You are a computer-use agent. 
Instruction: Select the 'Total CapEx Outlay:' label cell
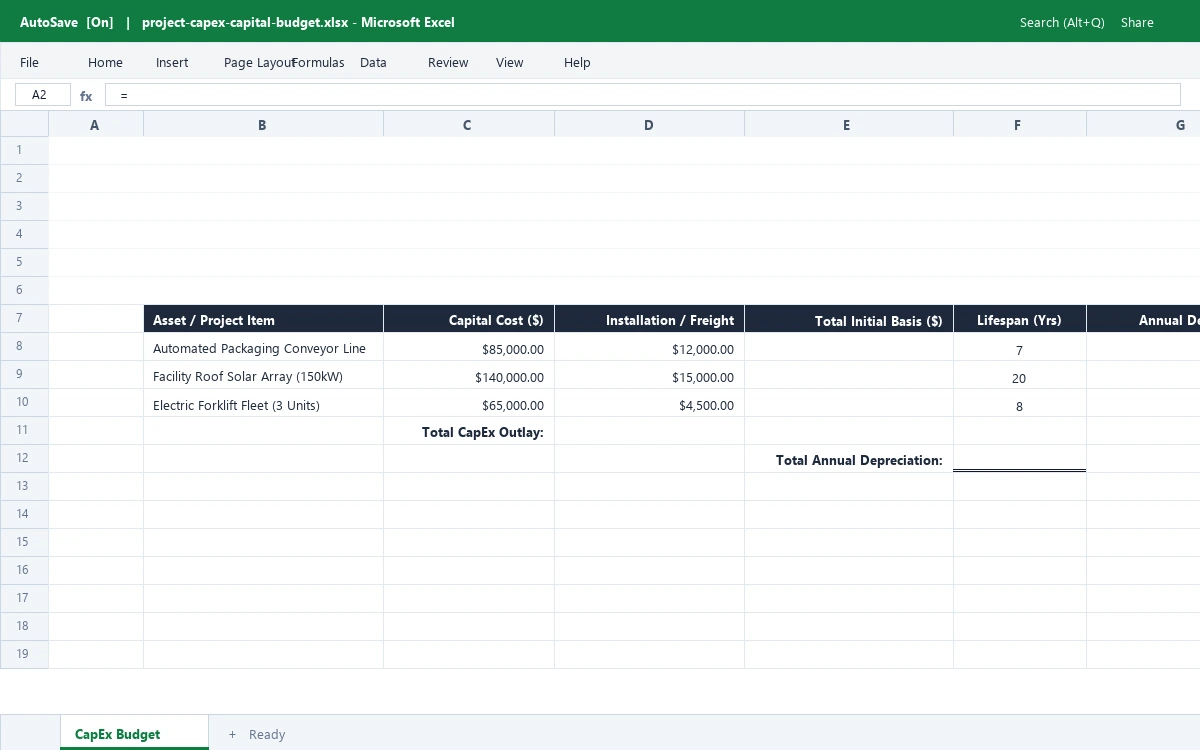coord(468,431)
